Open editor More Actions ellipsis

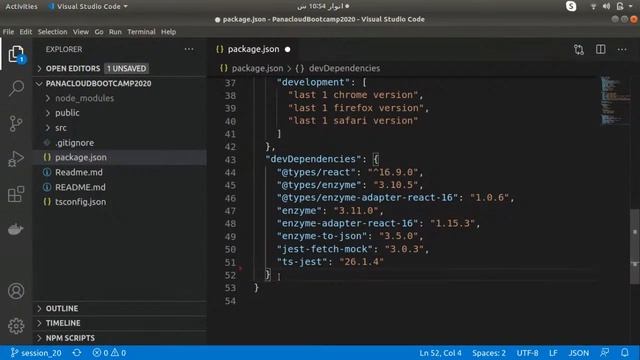(622, 49)
